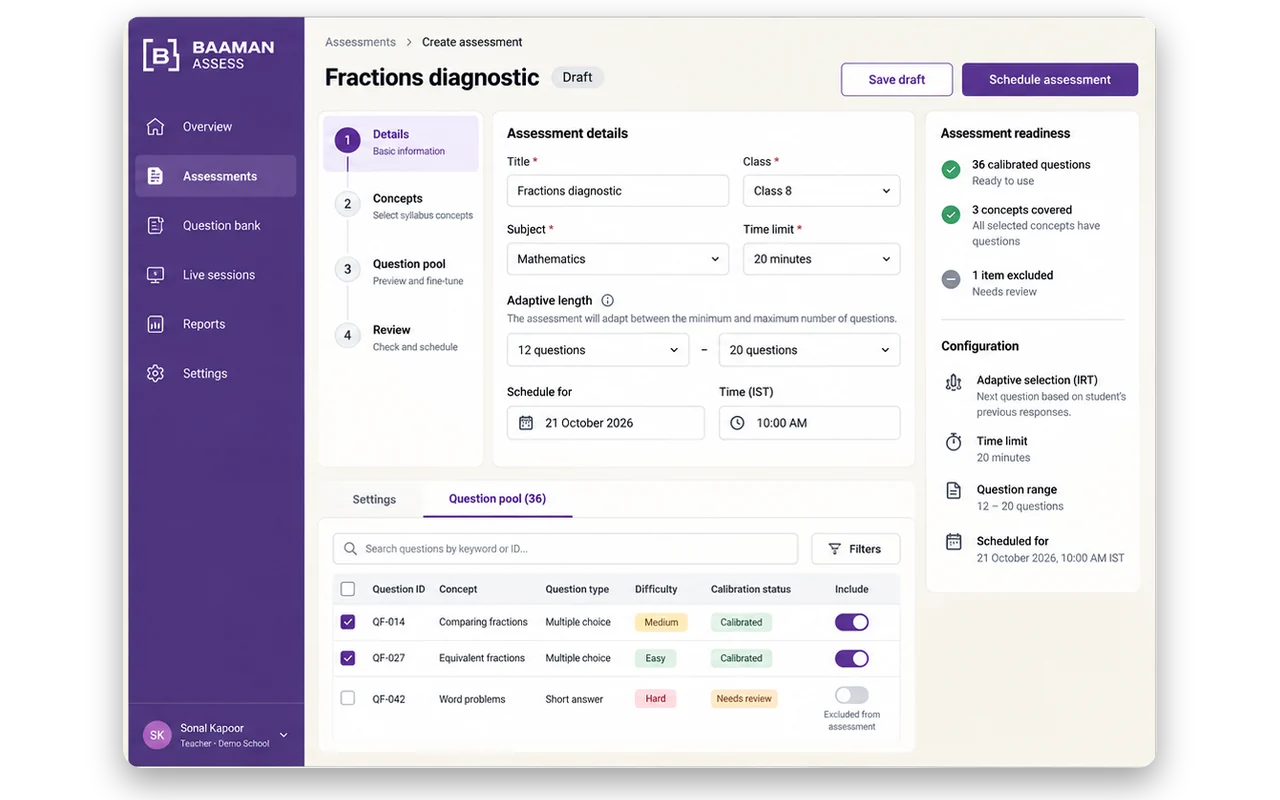Click the 1 item excluded minus icon
The width and height of the screenshot is (1280, 800).
(x=951, y=280)
